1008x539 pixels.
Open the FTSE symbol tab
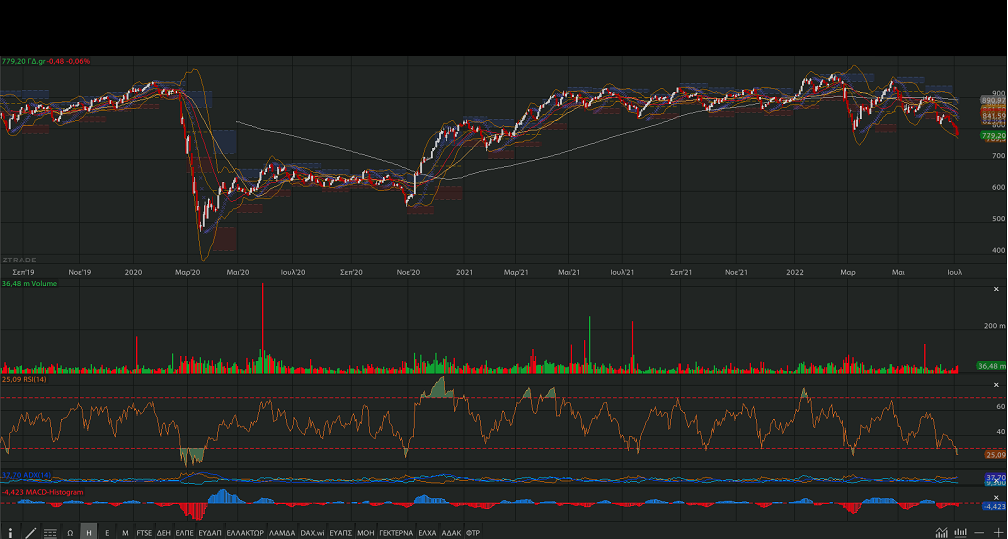tap(145, 532)
